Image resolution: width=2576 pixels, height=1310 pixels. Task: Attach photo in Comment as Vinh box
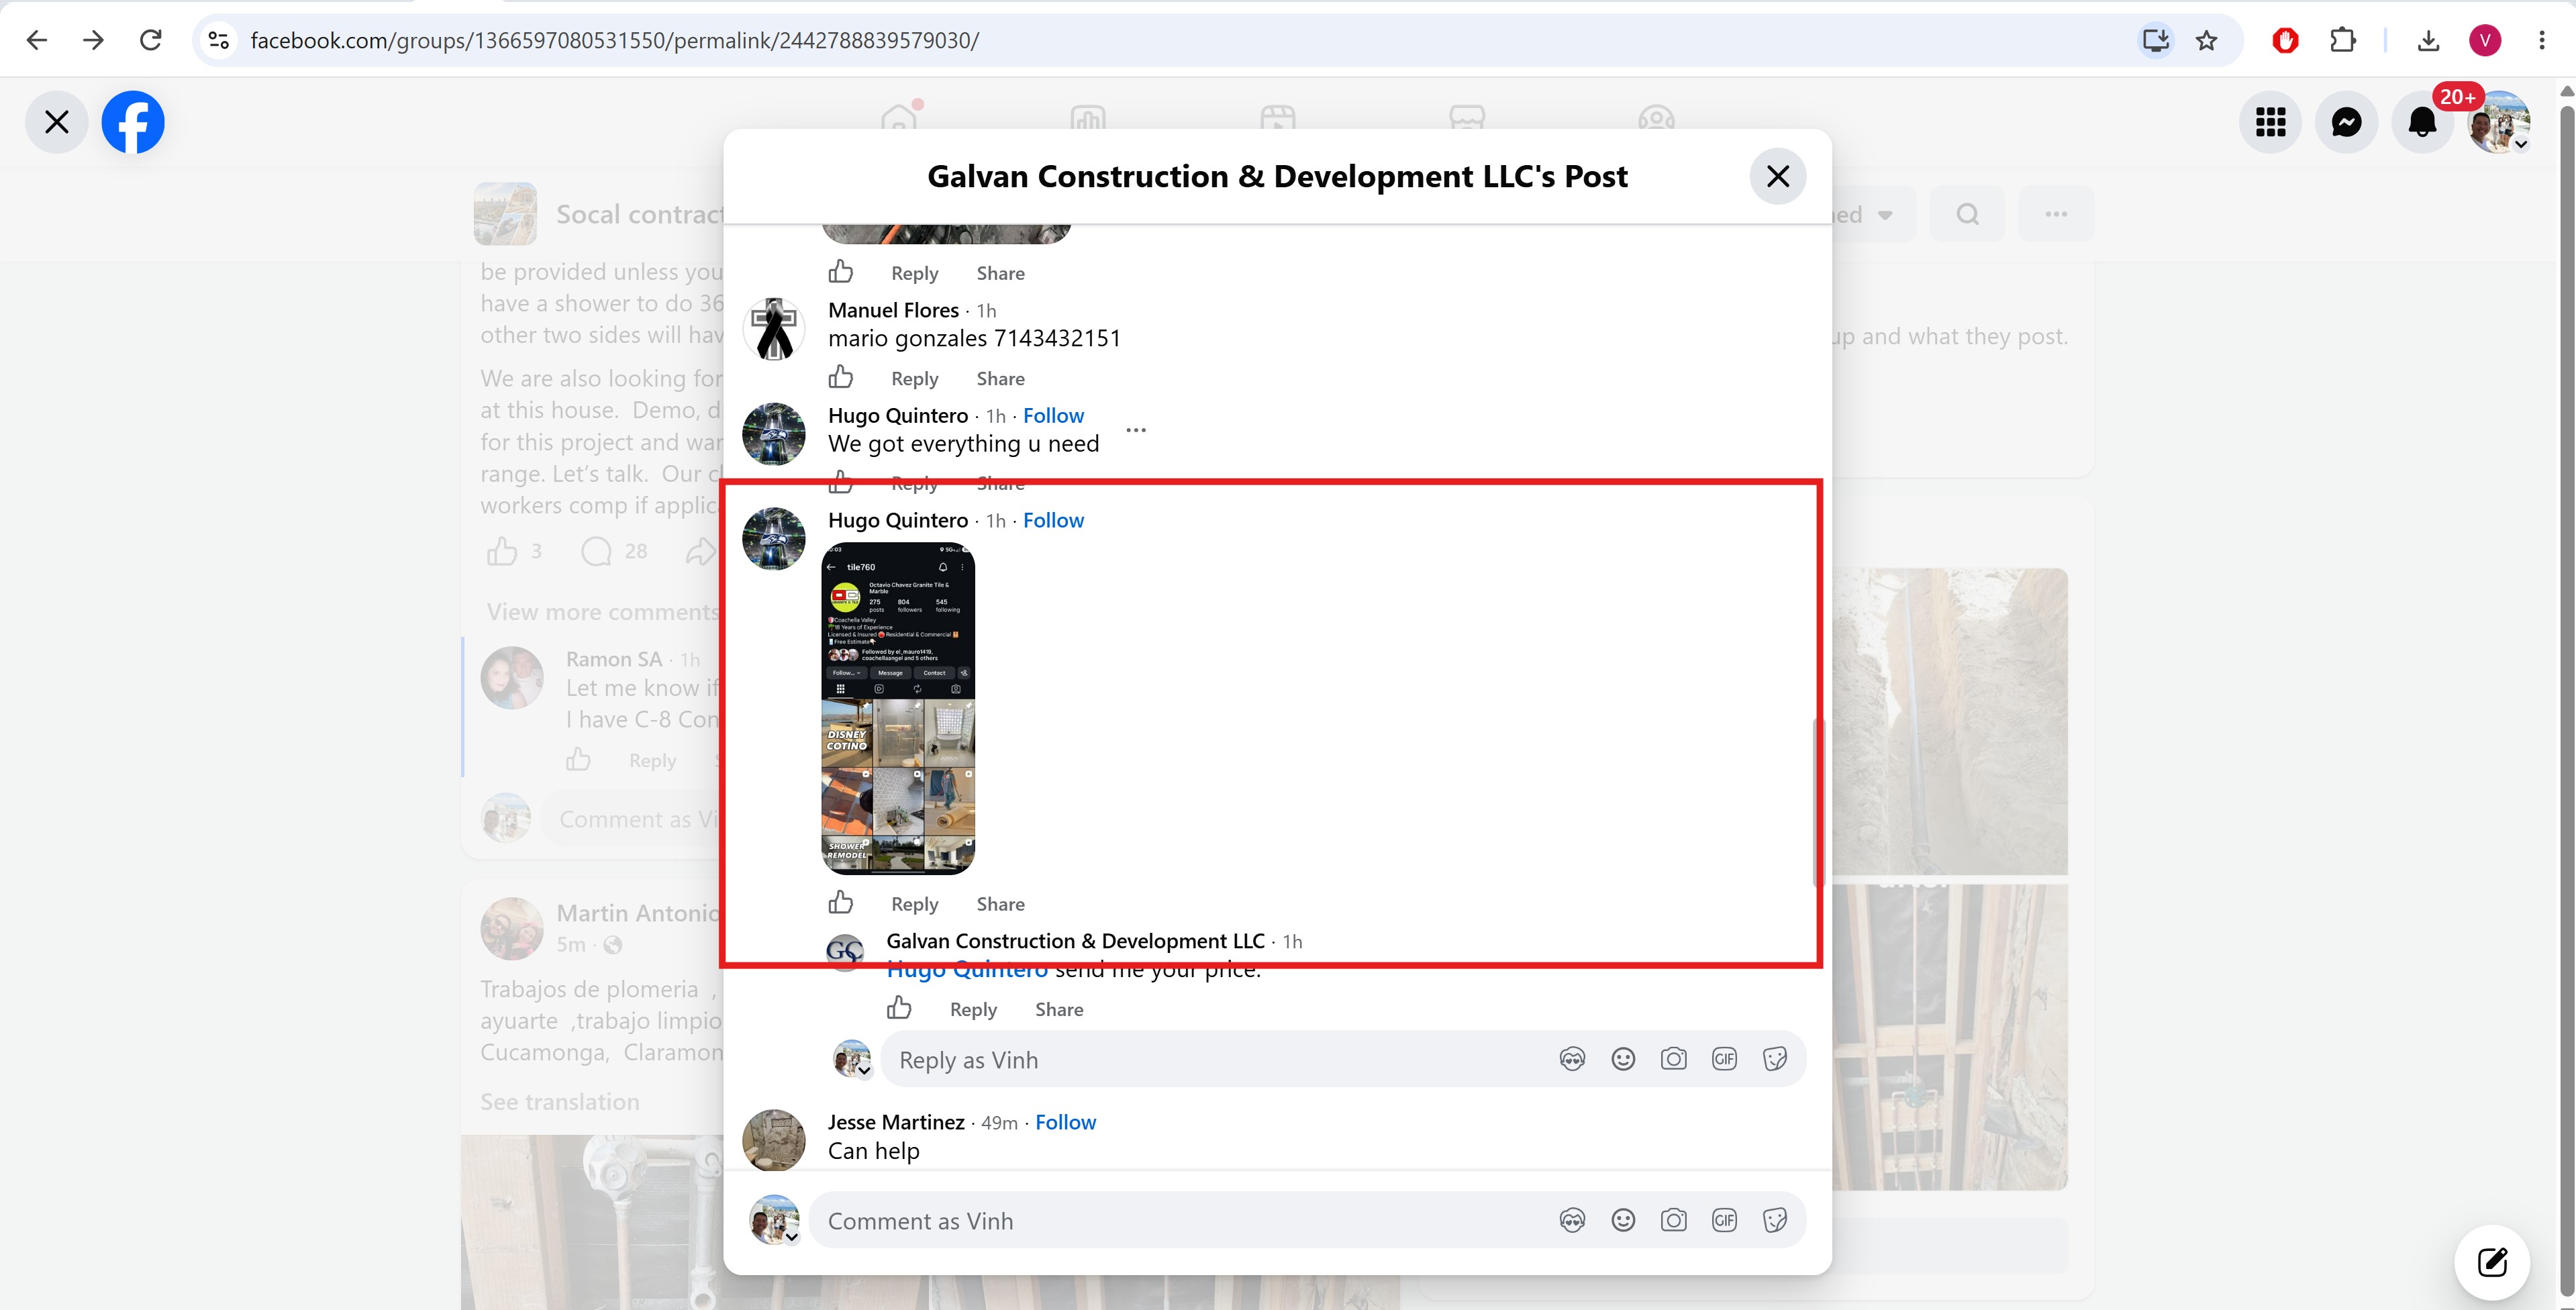click(1673, 1220)
